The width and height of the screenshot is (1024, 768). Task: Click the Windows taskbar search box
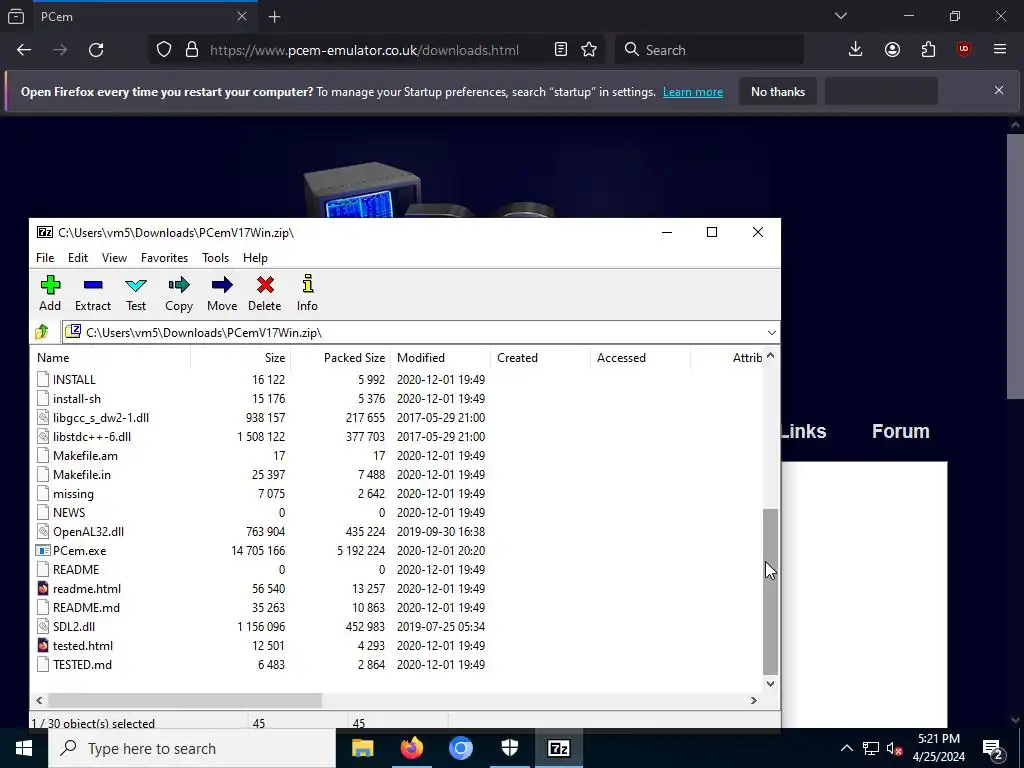192,748
